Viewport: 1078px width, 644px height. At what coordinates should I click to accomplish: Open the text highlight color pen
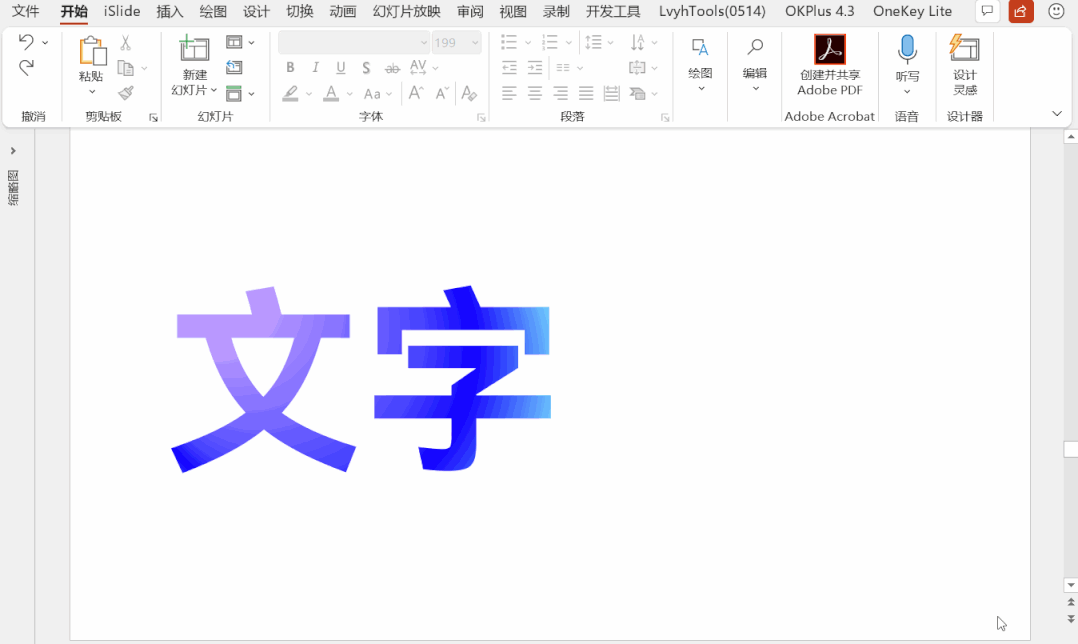click(291, 93)
